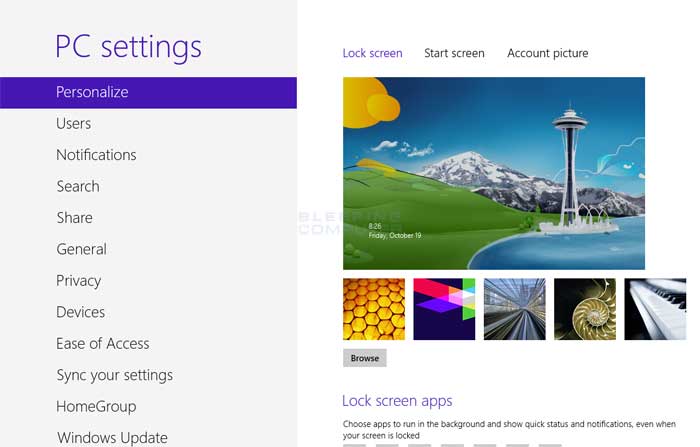
Task: Navigate to Privacy settings
Action: click(x=79, y=281)
